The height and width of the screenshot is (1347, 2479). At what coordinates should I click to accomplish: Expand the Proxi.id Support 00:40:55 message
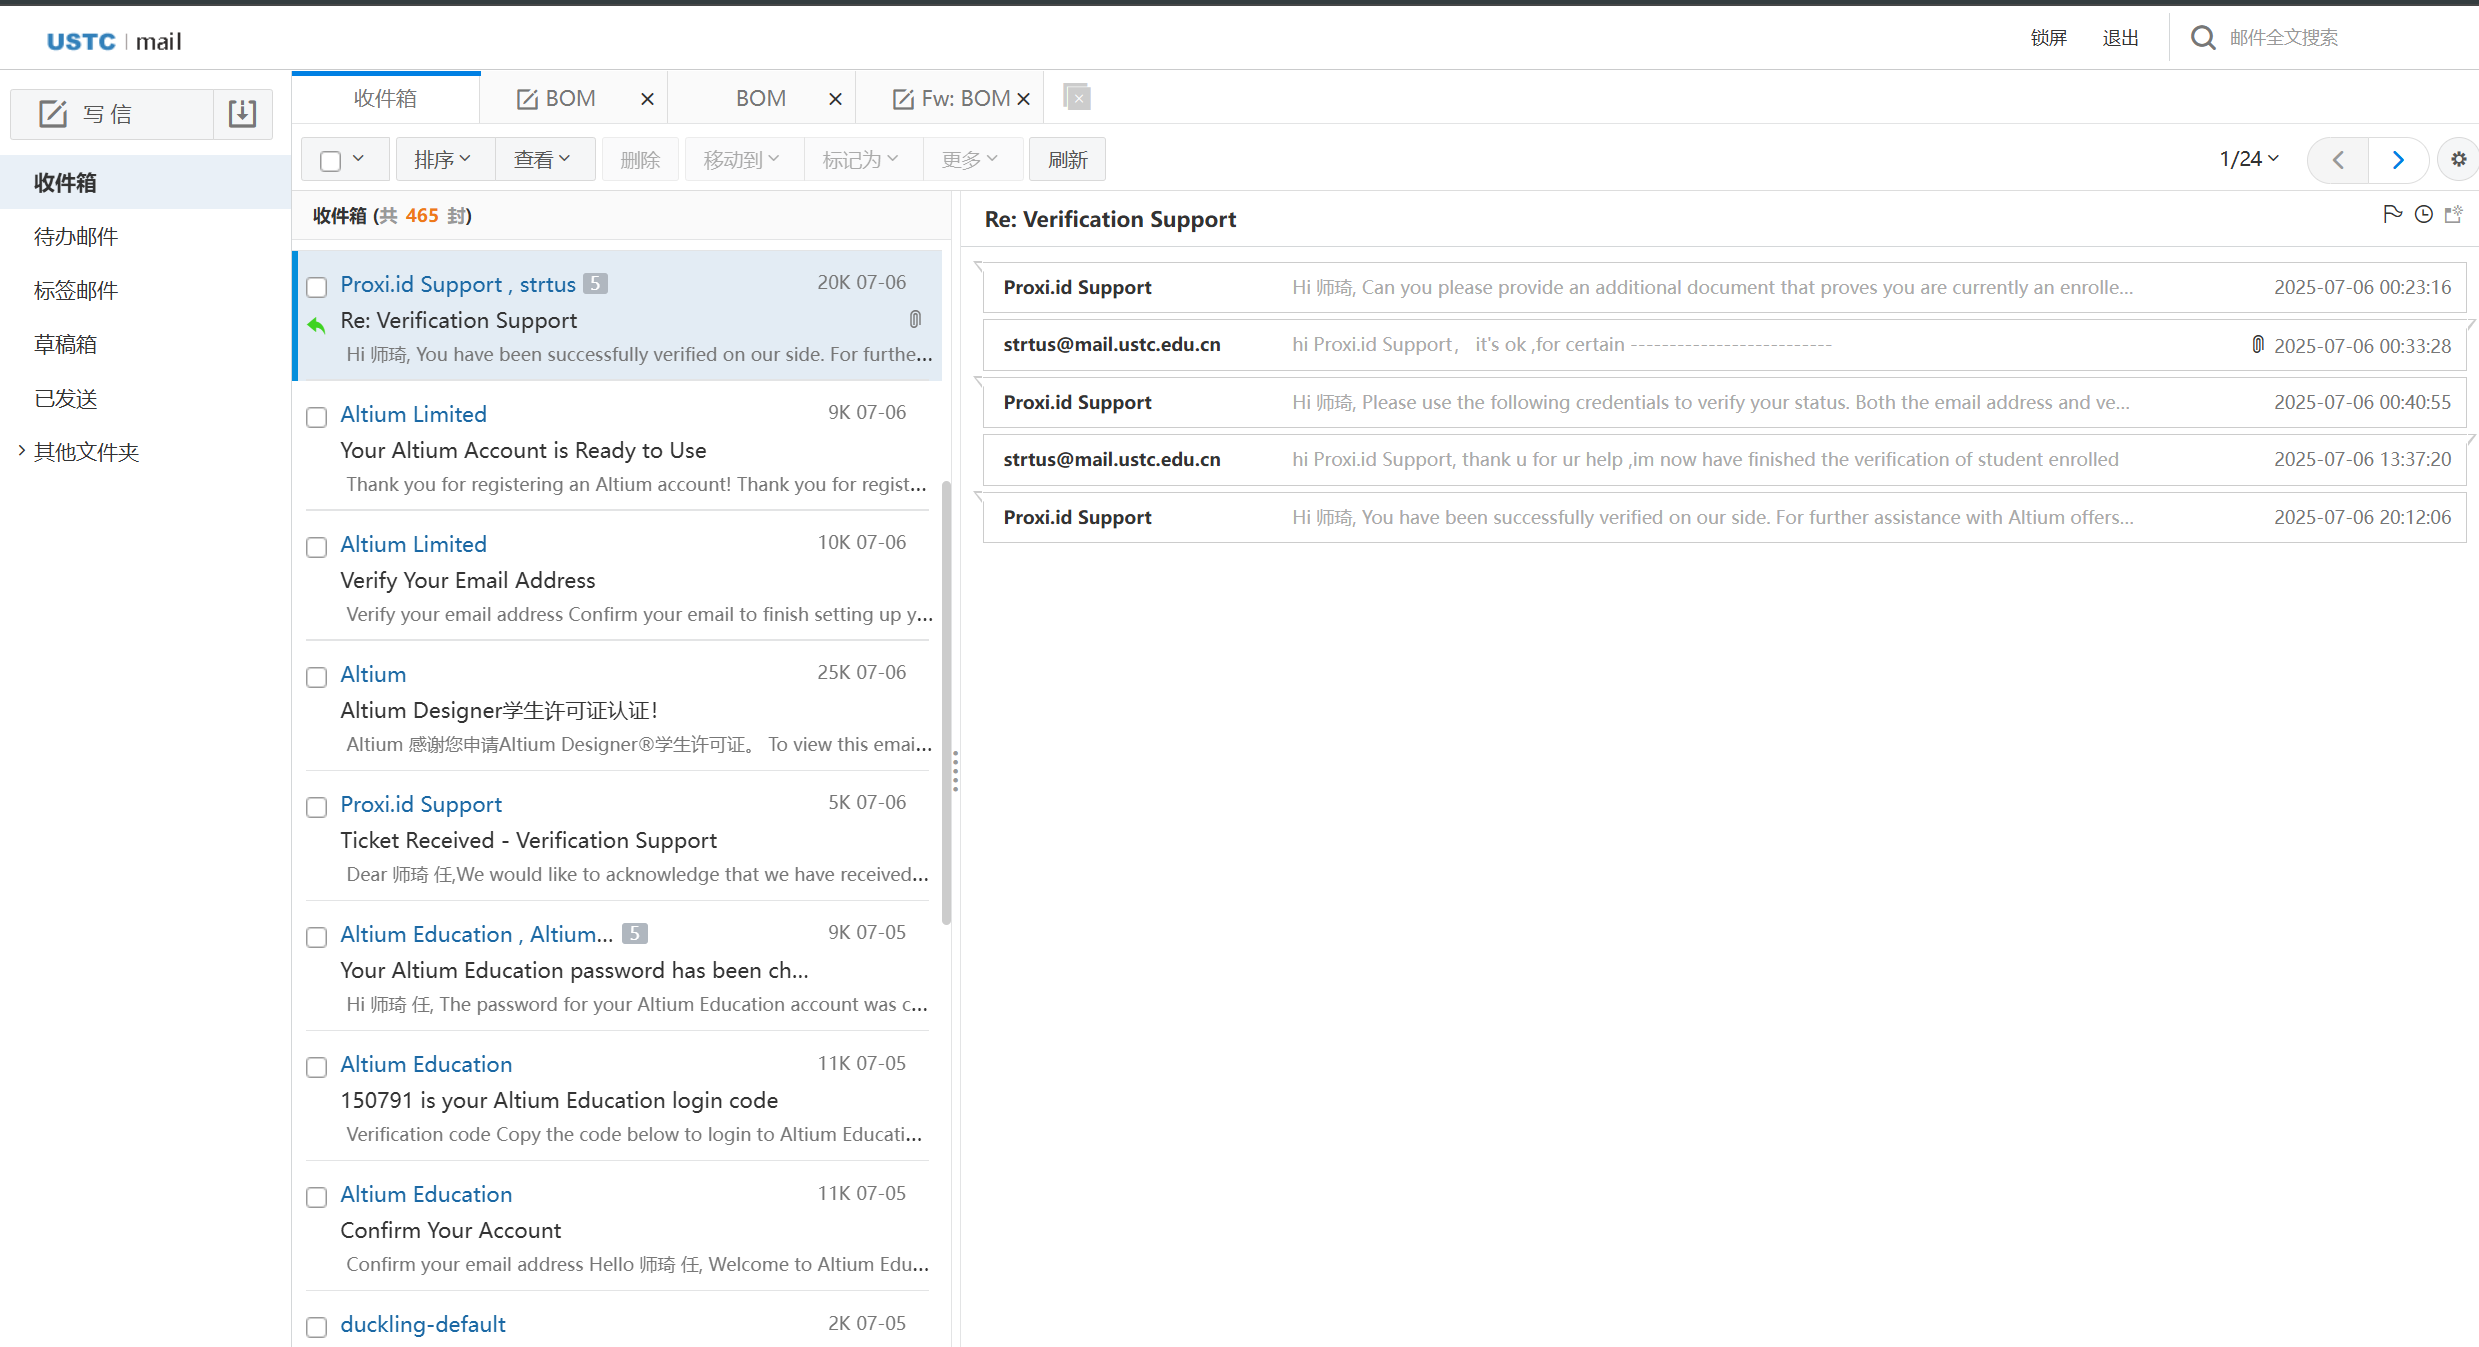1724,402
